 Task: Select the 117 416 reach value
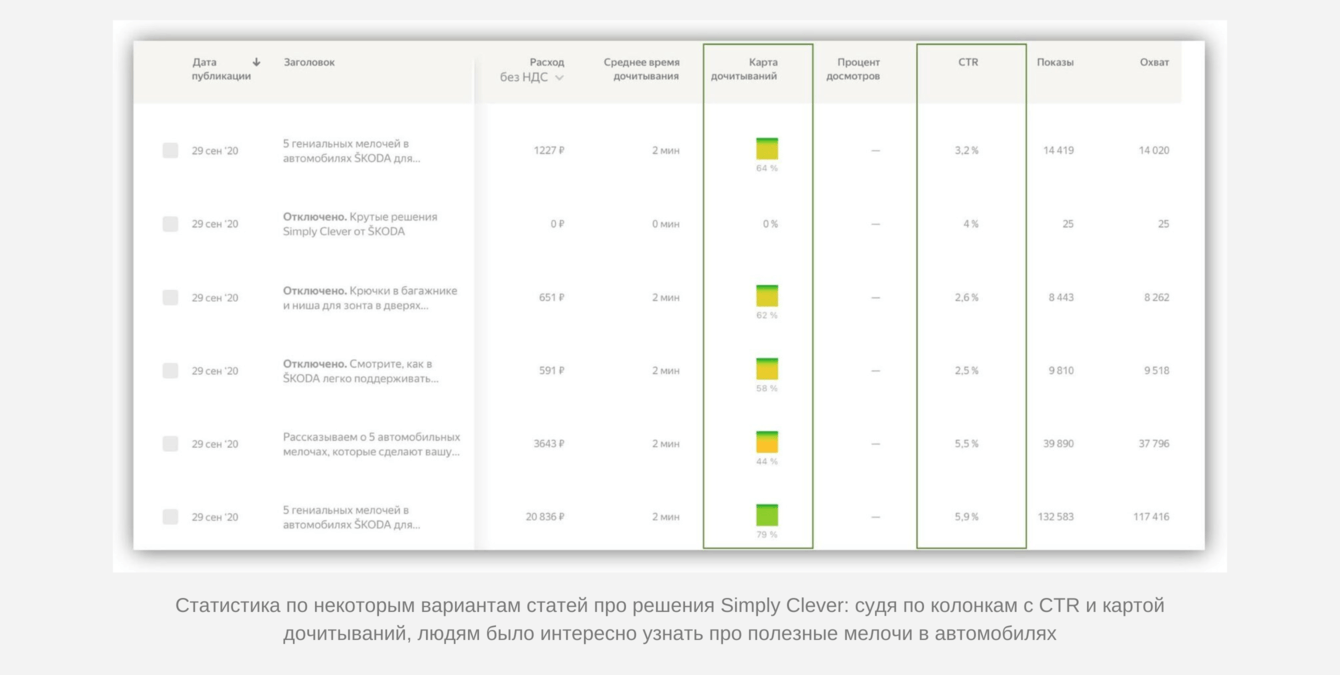(1151, 517)
